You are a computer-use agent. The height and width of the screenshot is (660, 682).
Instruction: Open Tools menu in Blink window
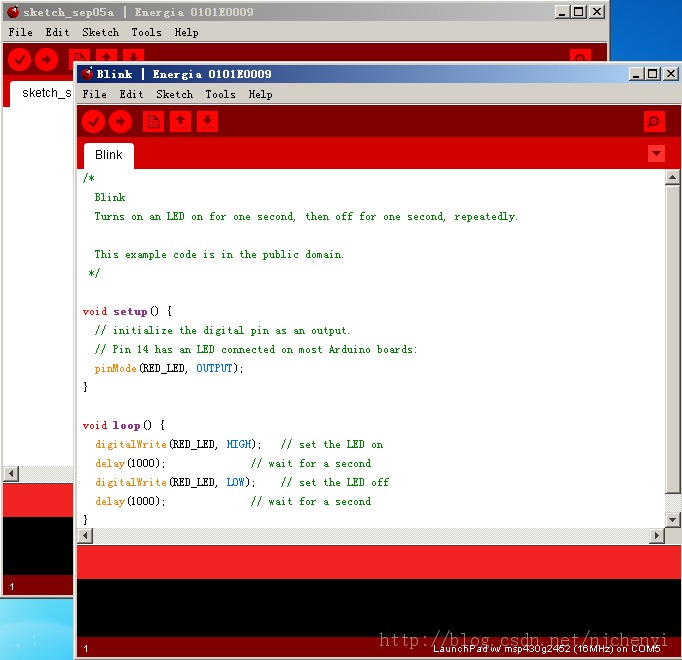(220, 94)
